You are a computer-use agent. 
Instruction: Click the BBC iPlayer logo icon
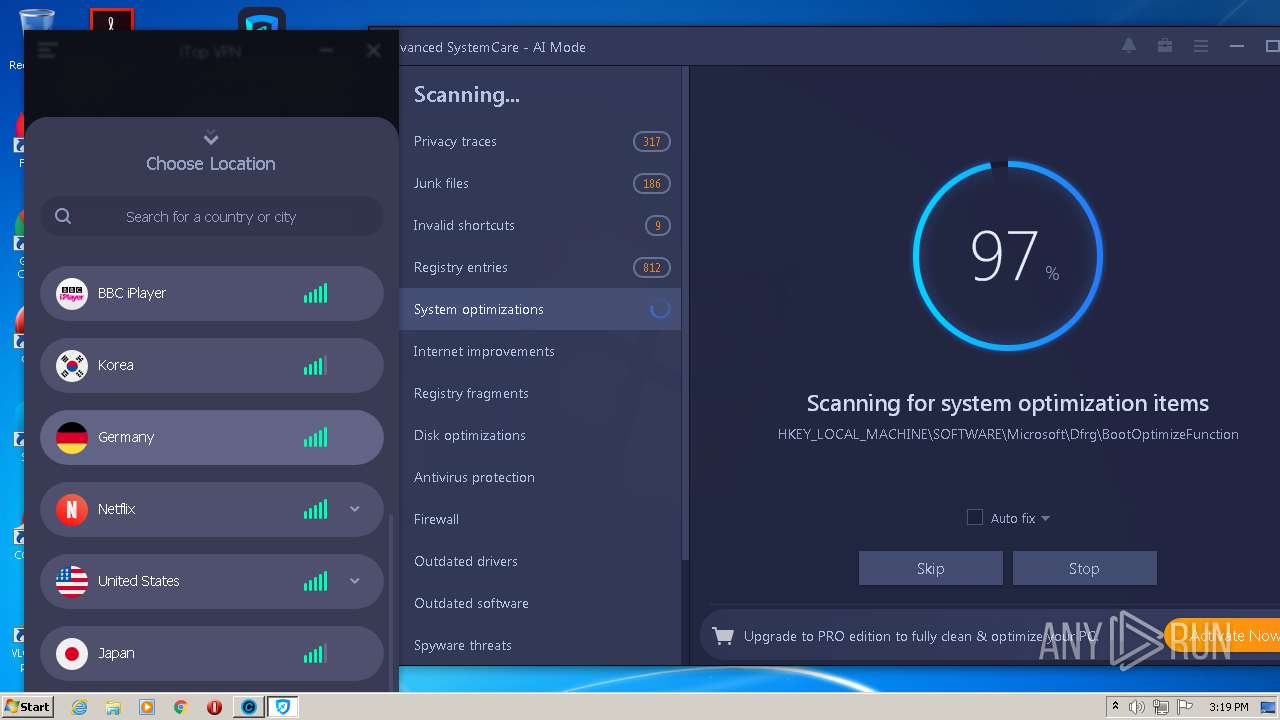pos(72,293)
